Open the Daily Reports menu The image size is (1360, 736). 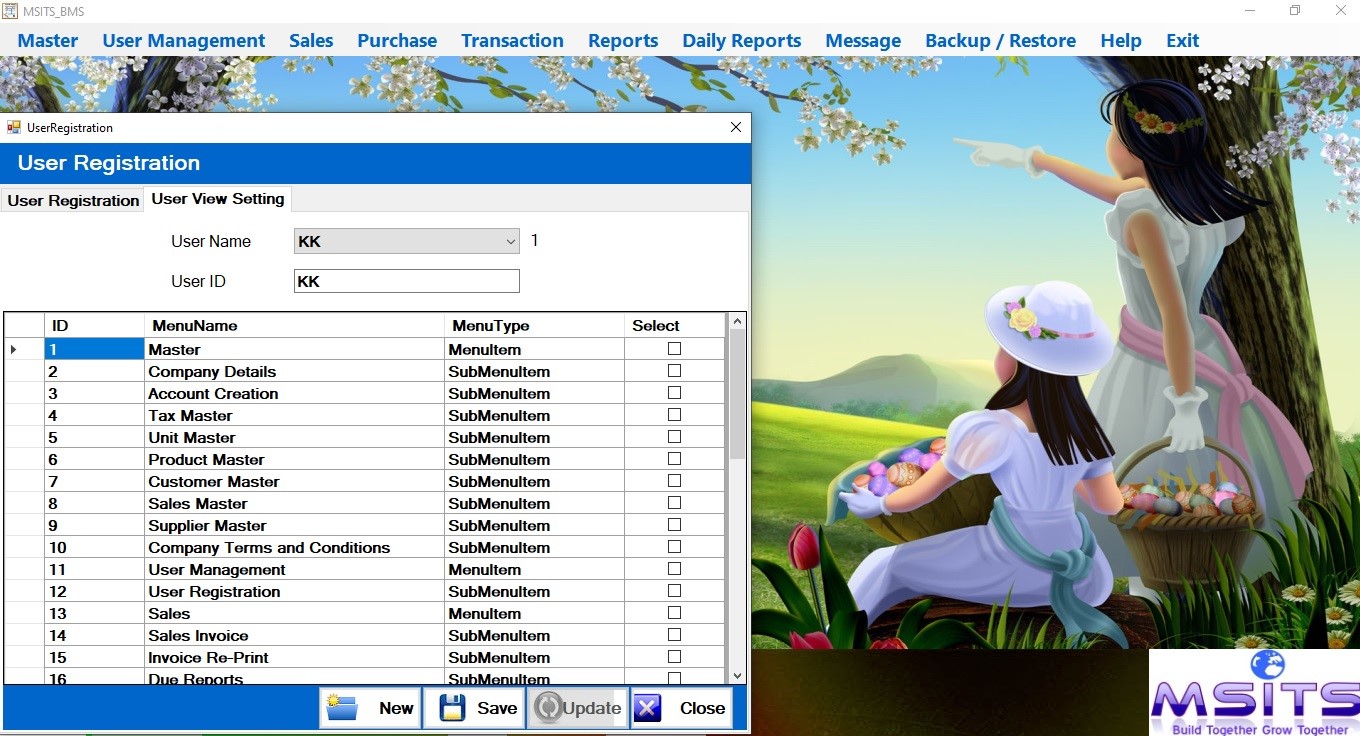click(741, 40)
